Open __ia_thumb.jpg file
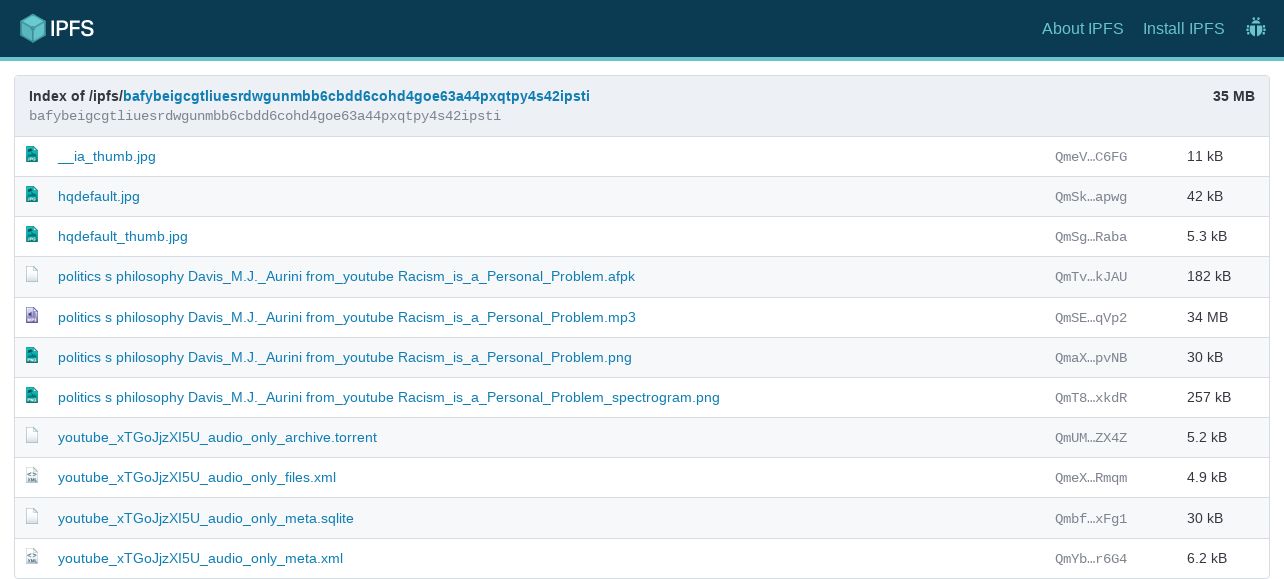Viewport: 1284px width, 579px height. click(107, 156)
